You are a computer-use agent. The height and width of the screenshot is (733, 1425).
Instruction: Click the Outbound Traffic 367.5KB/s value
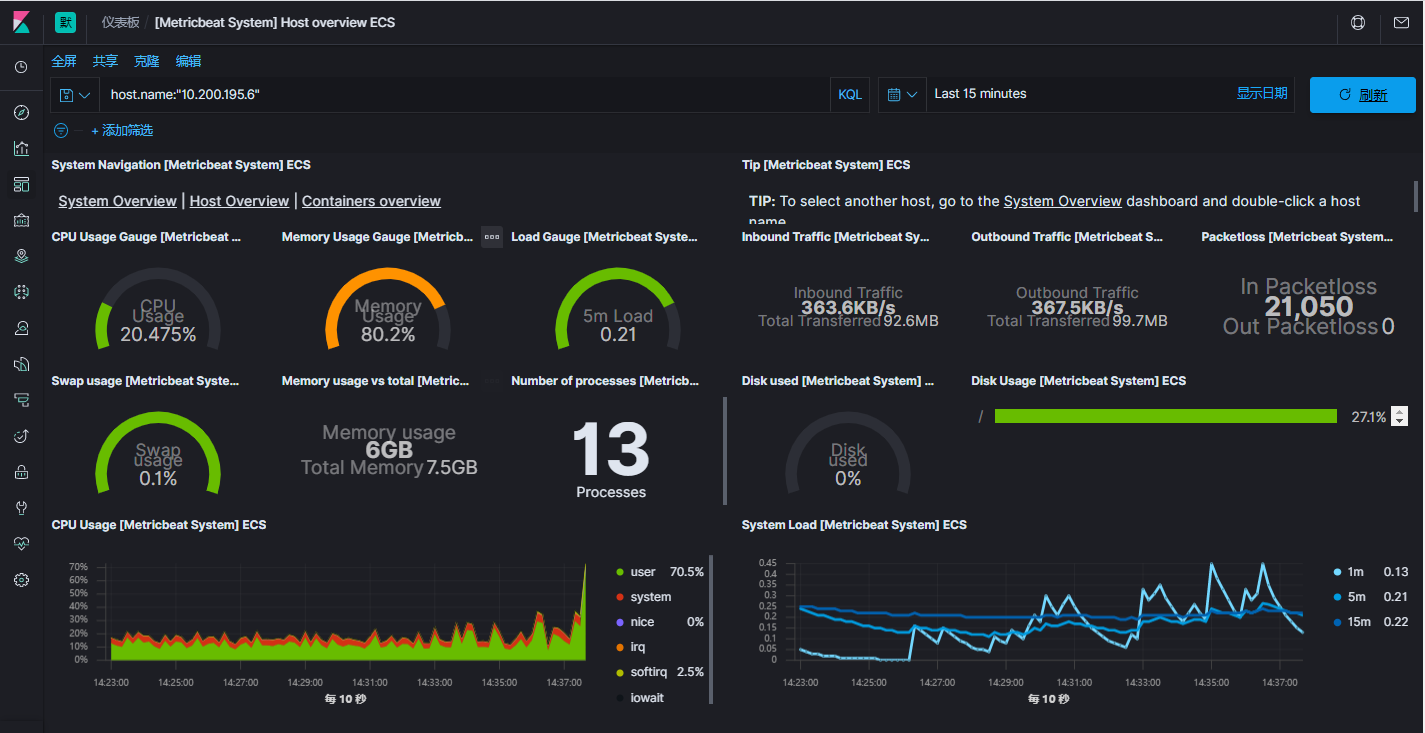(x=1077, y=308)
